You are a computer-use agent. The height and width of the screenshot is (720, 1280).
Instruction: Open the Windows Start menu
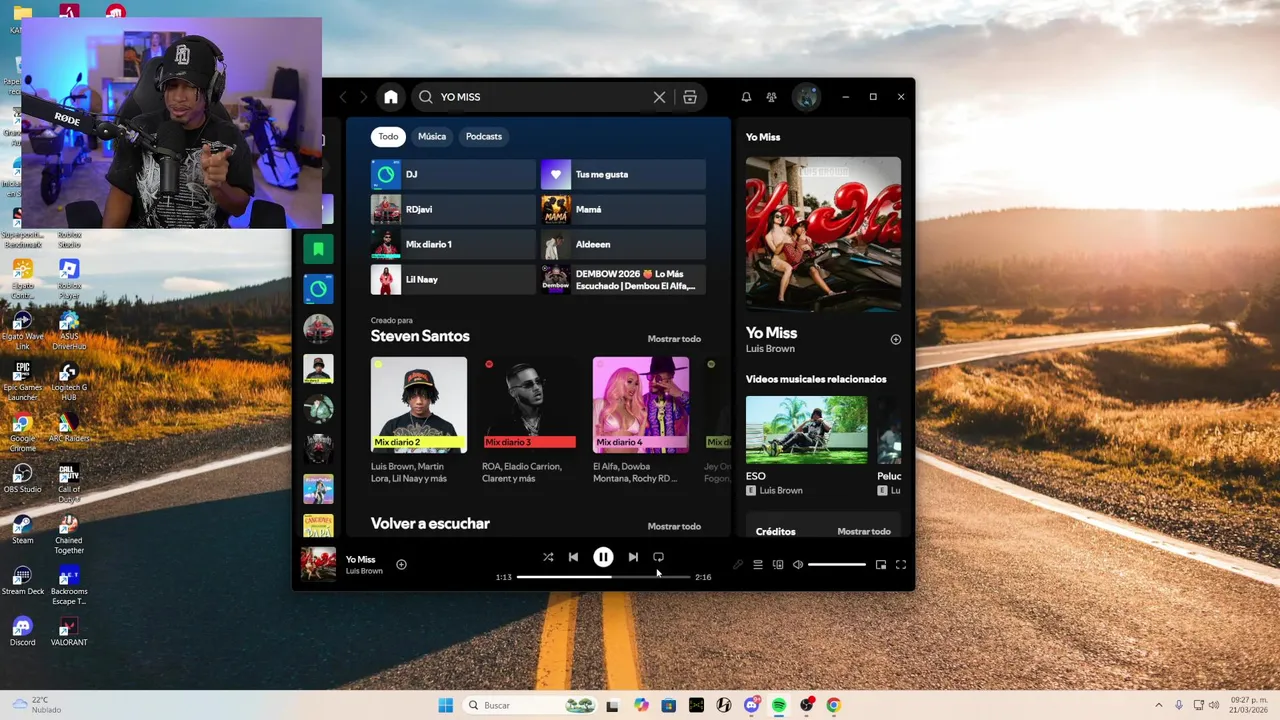tap(445, 705)
